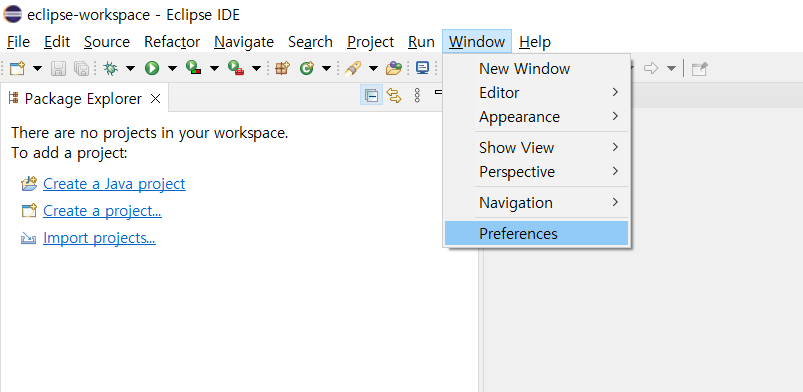Image resolution: width=803 pixels, height=392 pixels.
Task: Open the Project menu
Action: 371,42
